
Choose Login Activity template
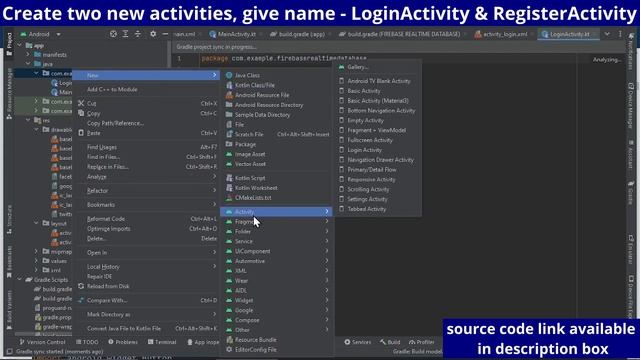[x=364, y=150]
